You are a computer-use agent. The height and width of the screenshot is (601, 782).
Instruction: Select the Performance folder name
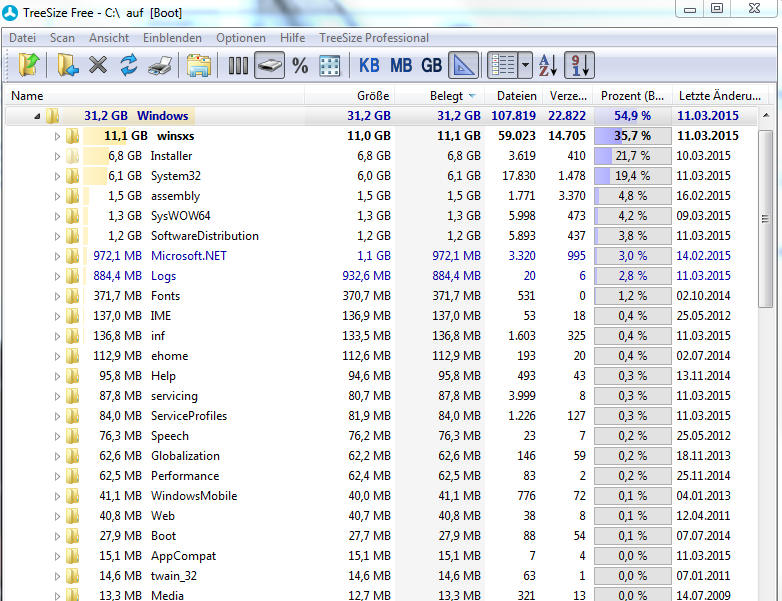tap(185, 476)
